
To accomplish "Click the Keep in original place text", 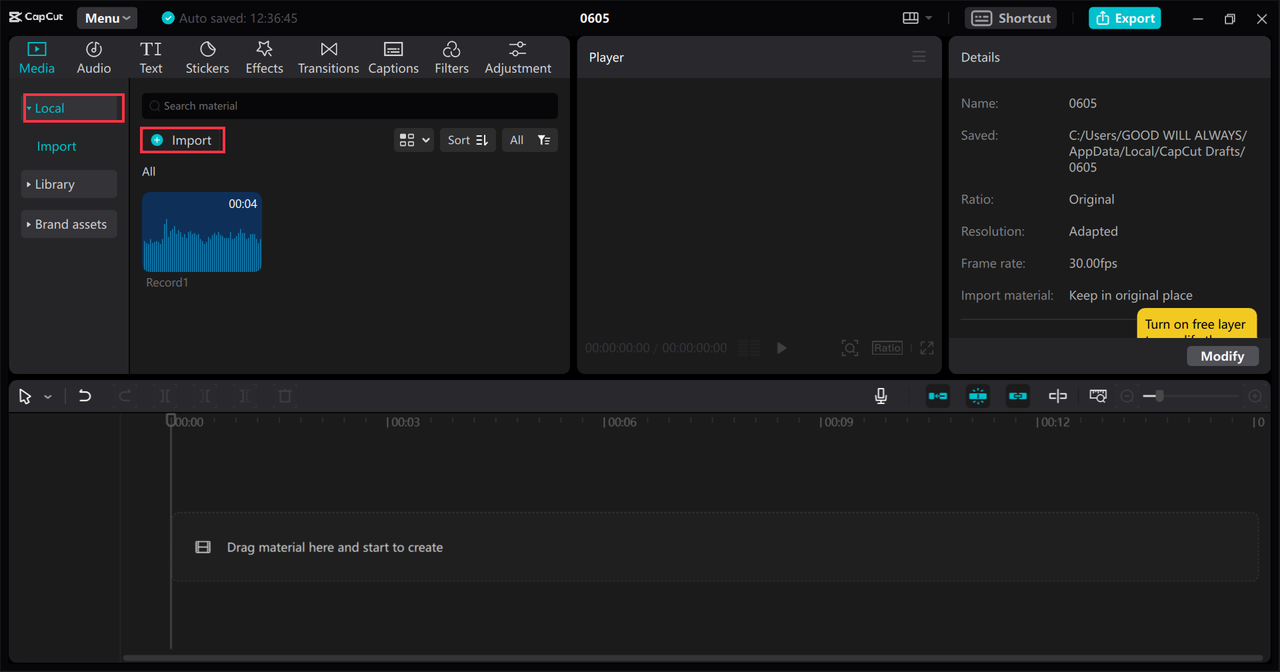I will click(1130, 295).
